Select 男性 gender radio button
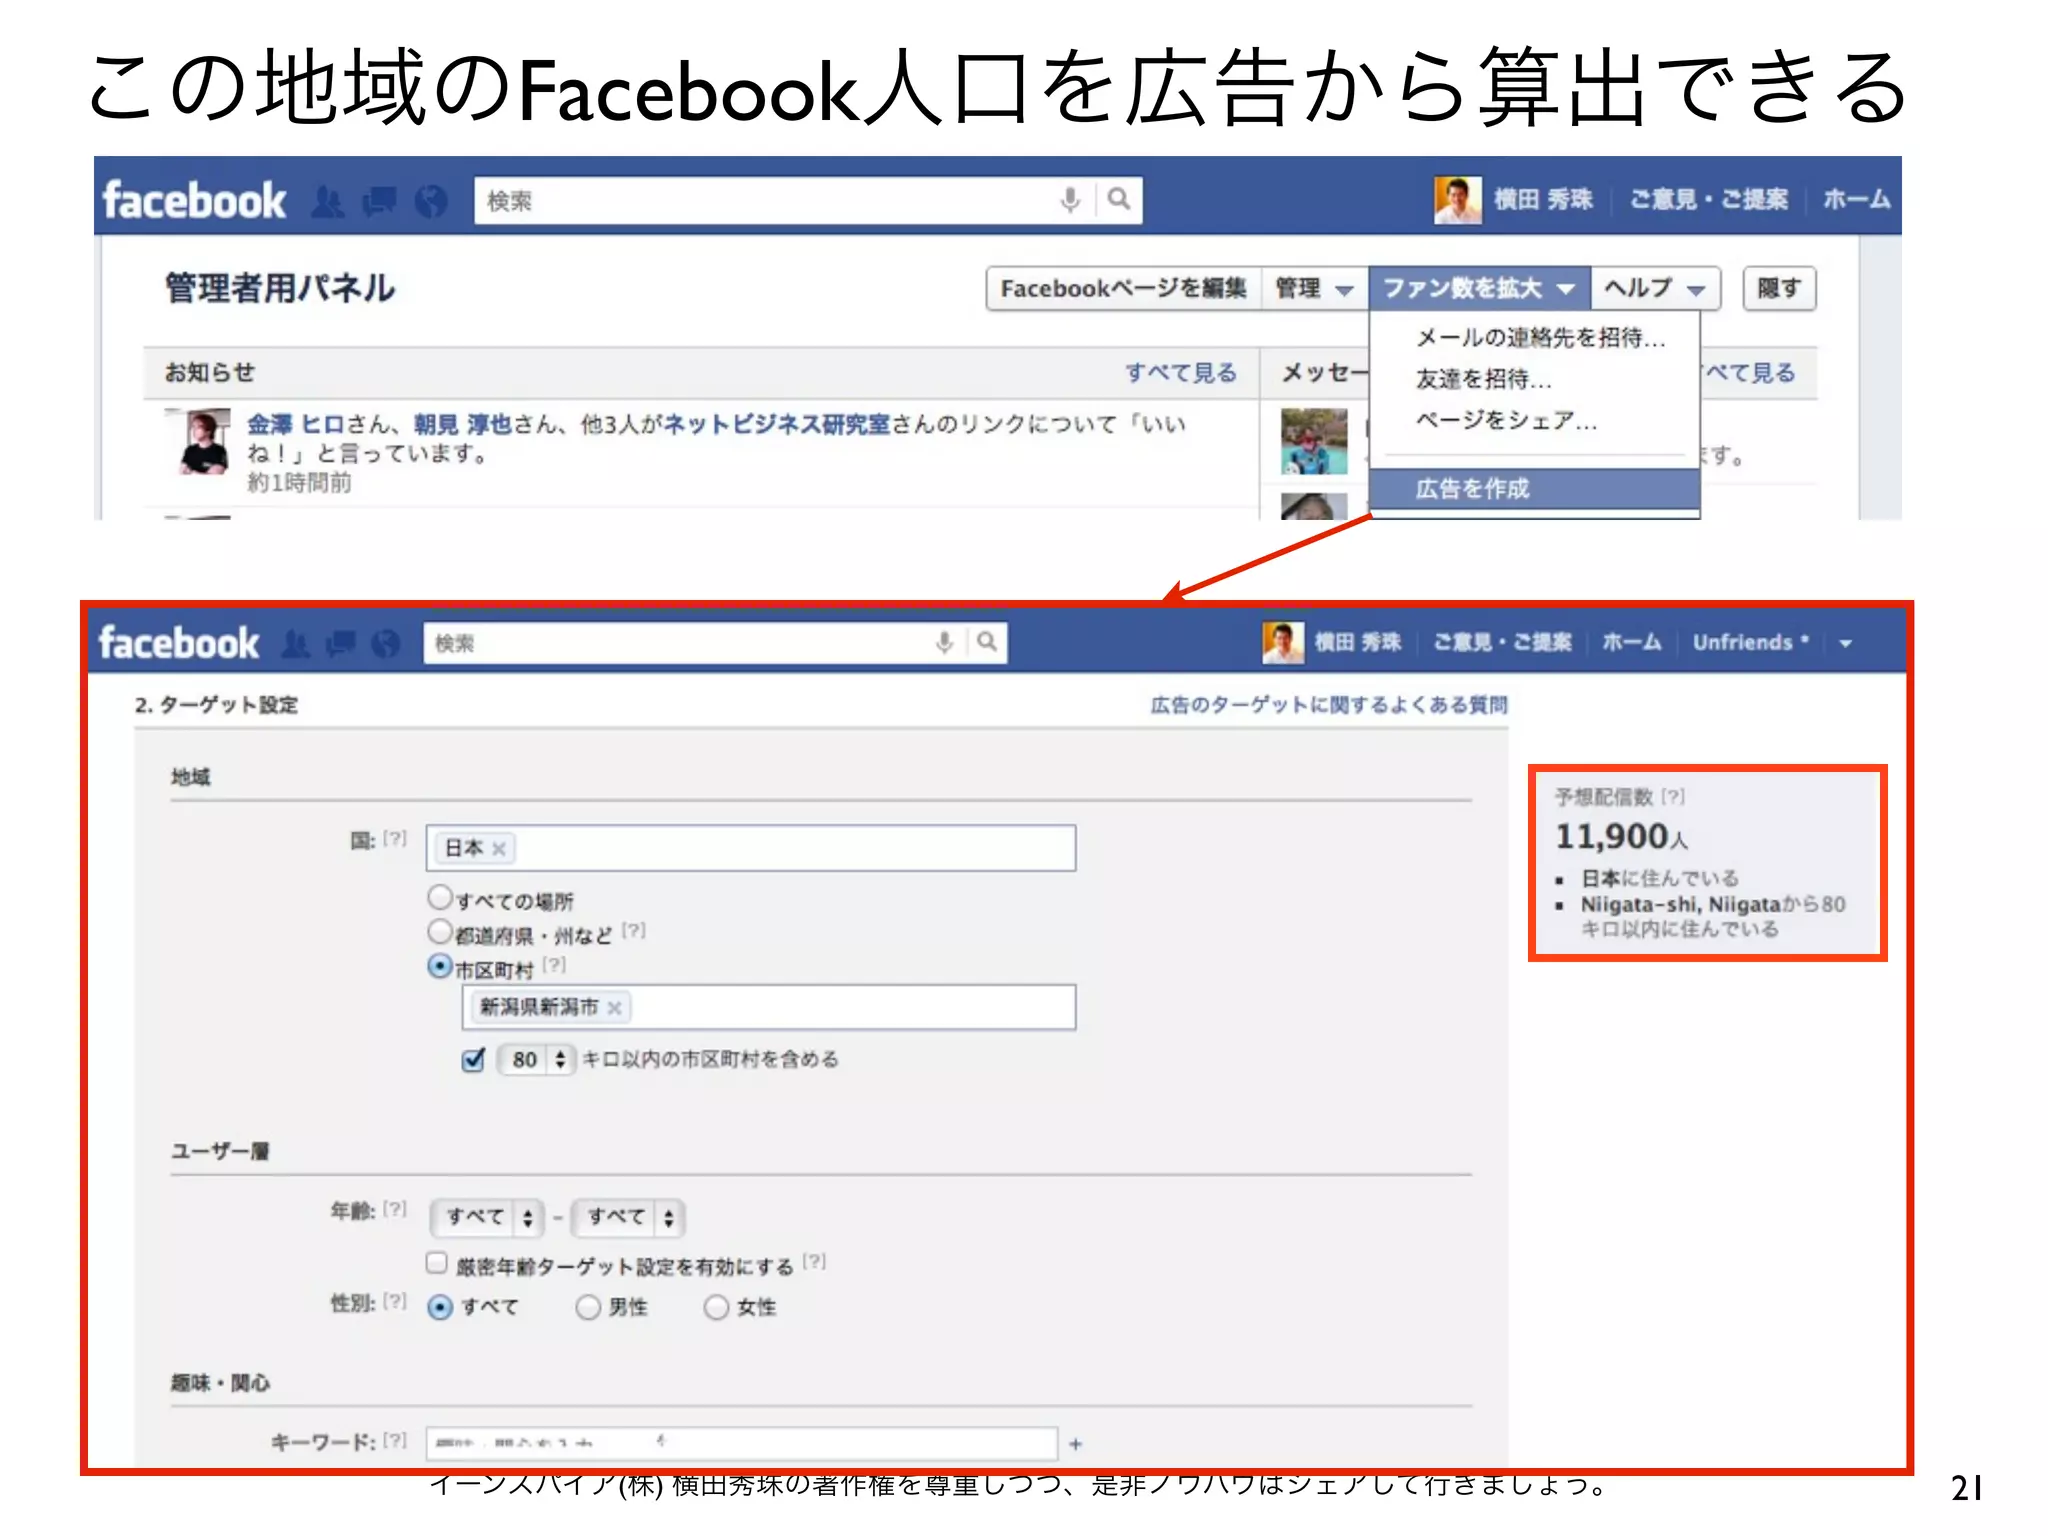2048x1536 pixels. 588,1307
